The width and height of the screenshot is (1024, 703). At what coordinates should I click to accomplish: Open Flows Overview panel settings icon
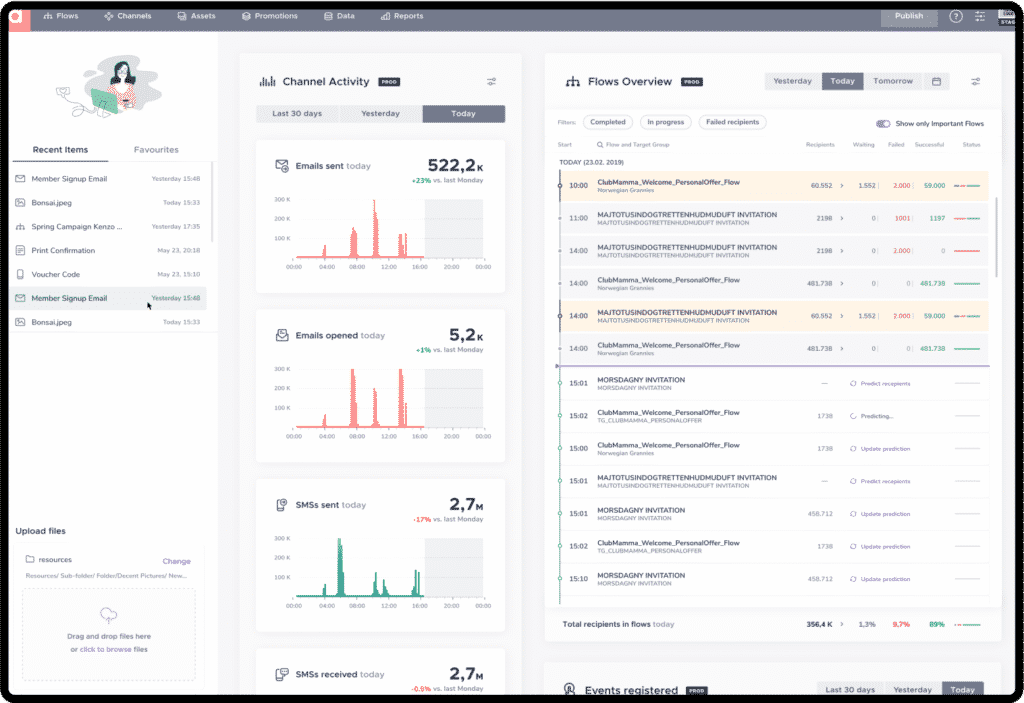[975, 82]
